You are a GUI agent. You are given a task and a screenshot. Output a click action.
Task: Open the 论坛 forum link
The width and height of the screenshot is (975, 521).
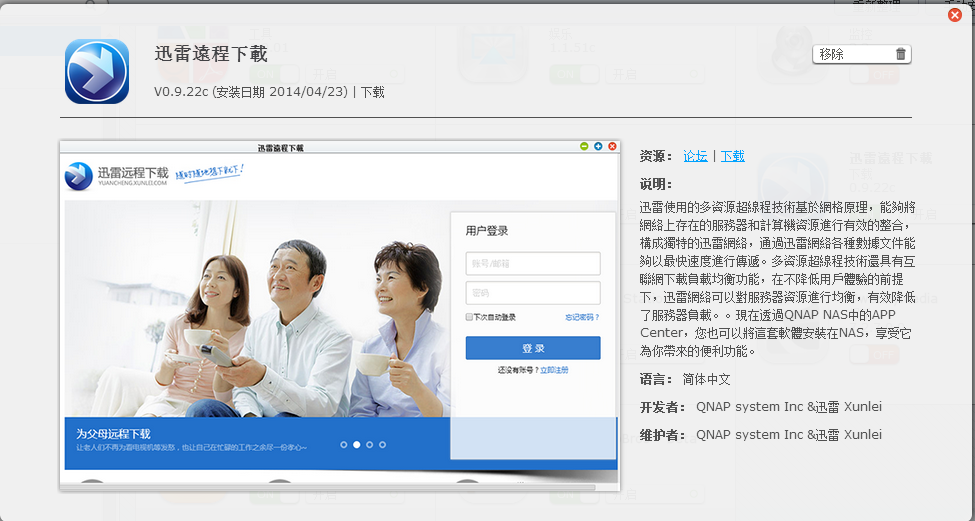click(x=695, y=156)
